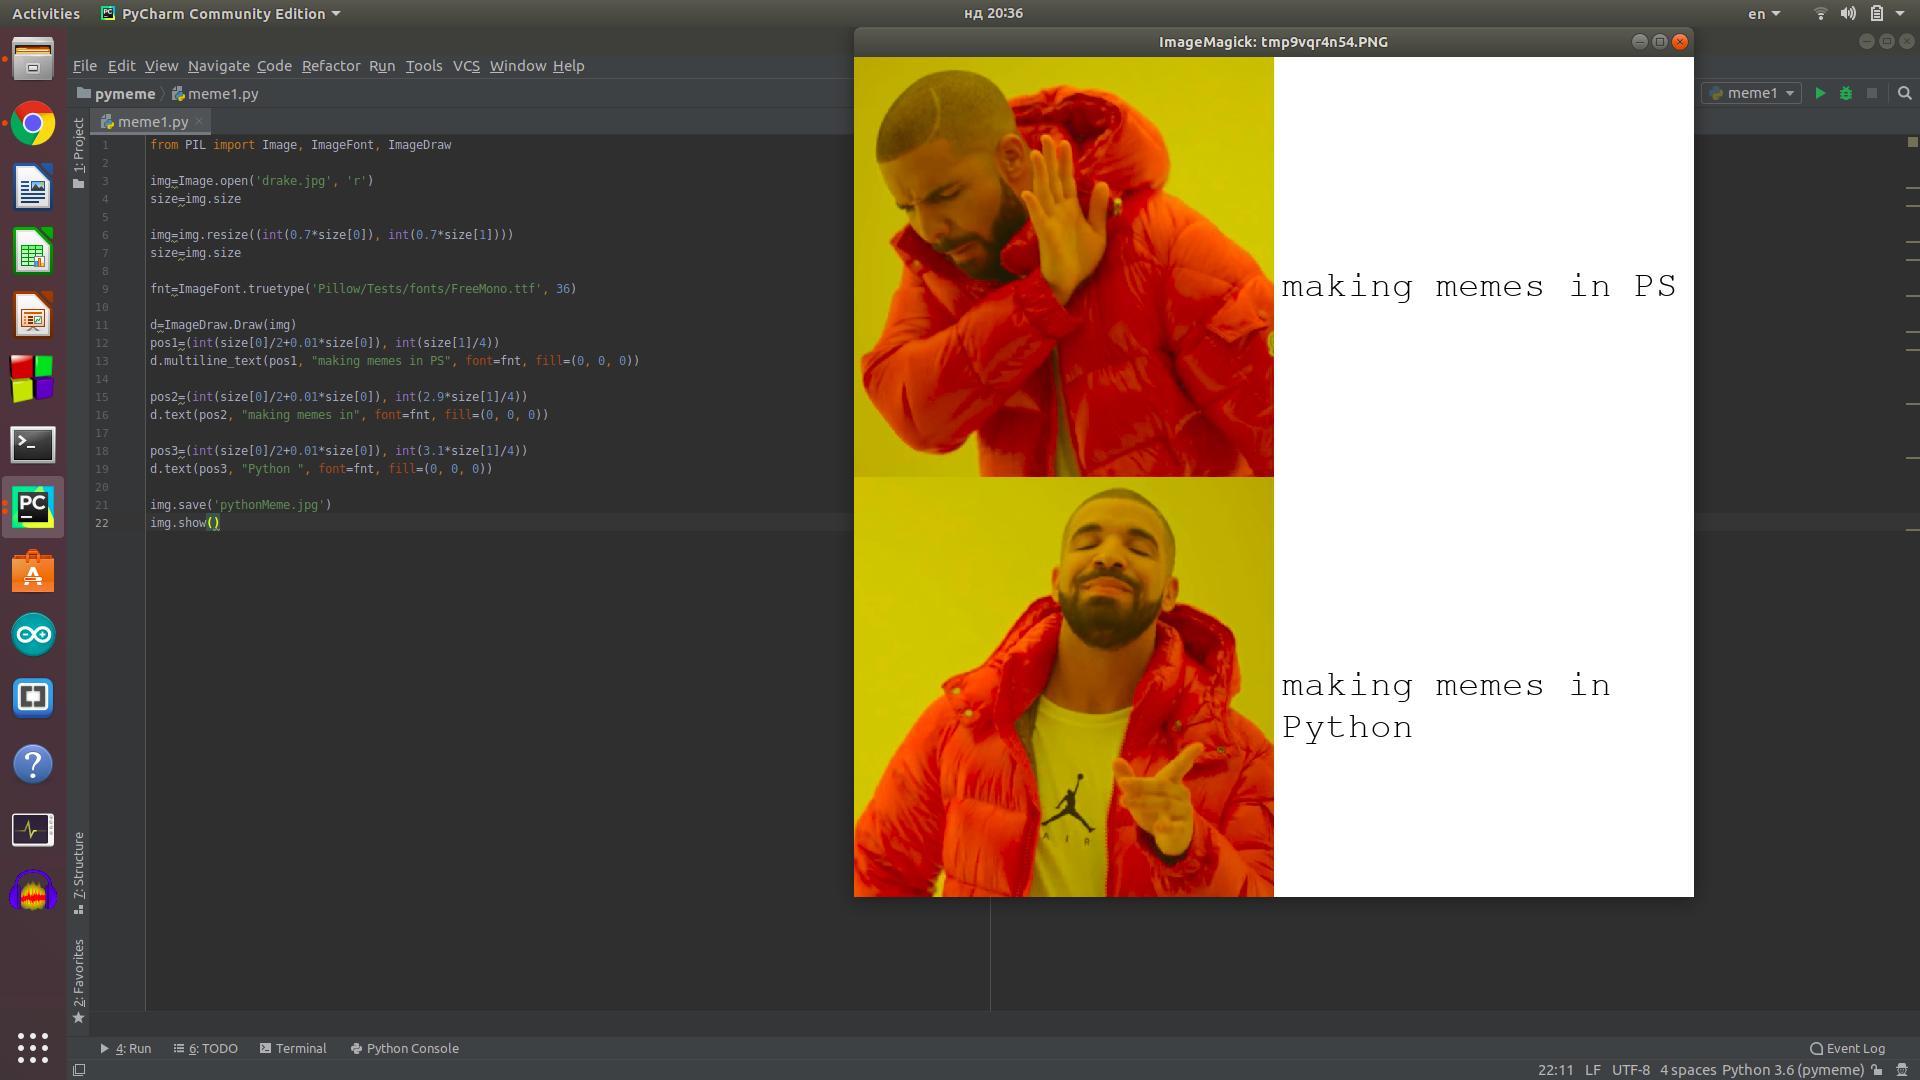
Task: Run the meme1 configuration with the green play icon
Action: (1820, 93)
